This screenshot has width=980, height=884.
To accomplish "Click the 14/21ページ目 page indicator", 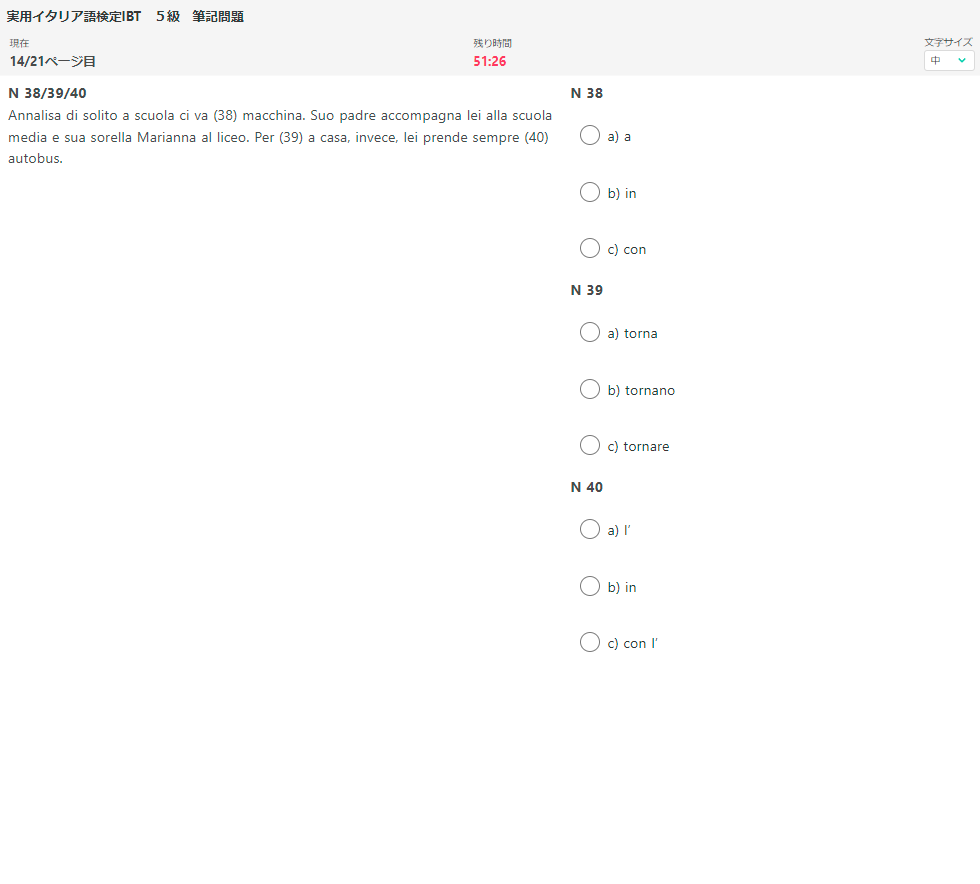I will (x=52, y=61).
